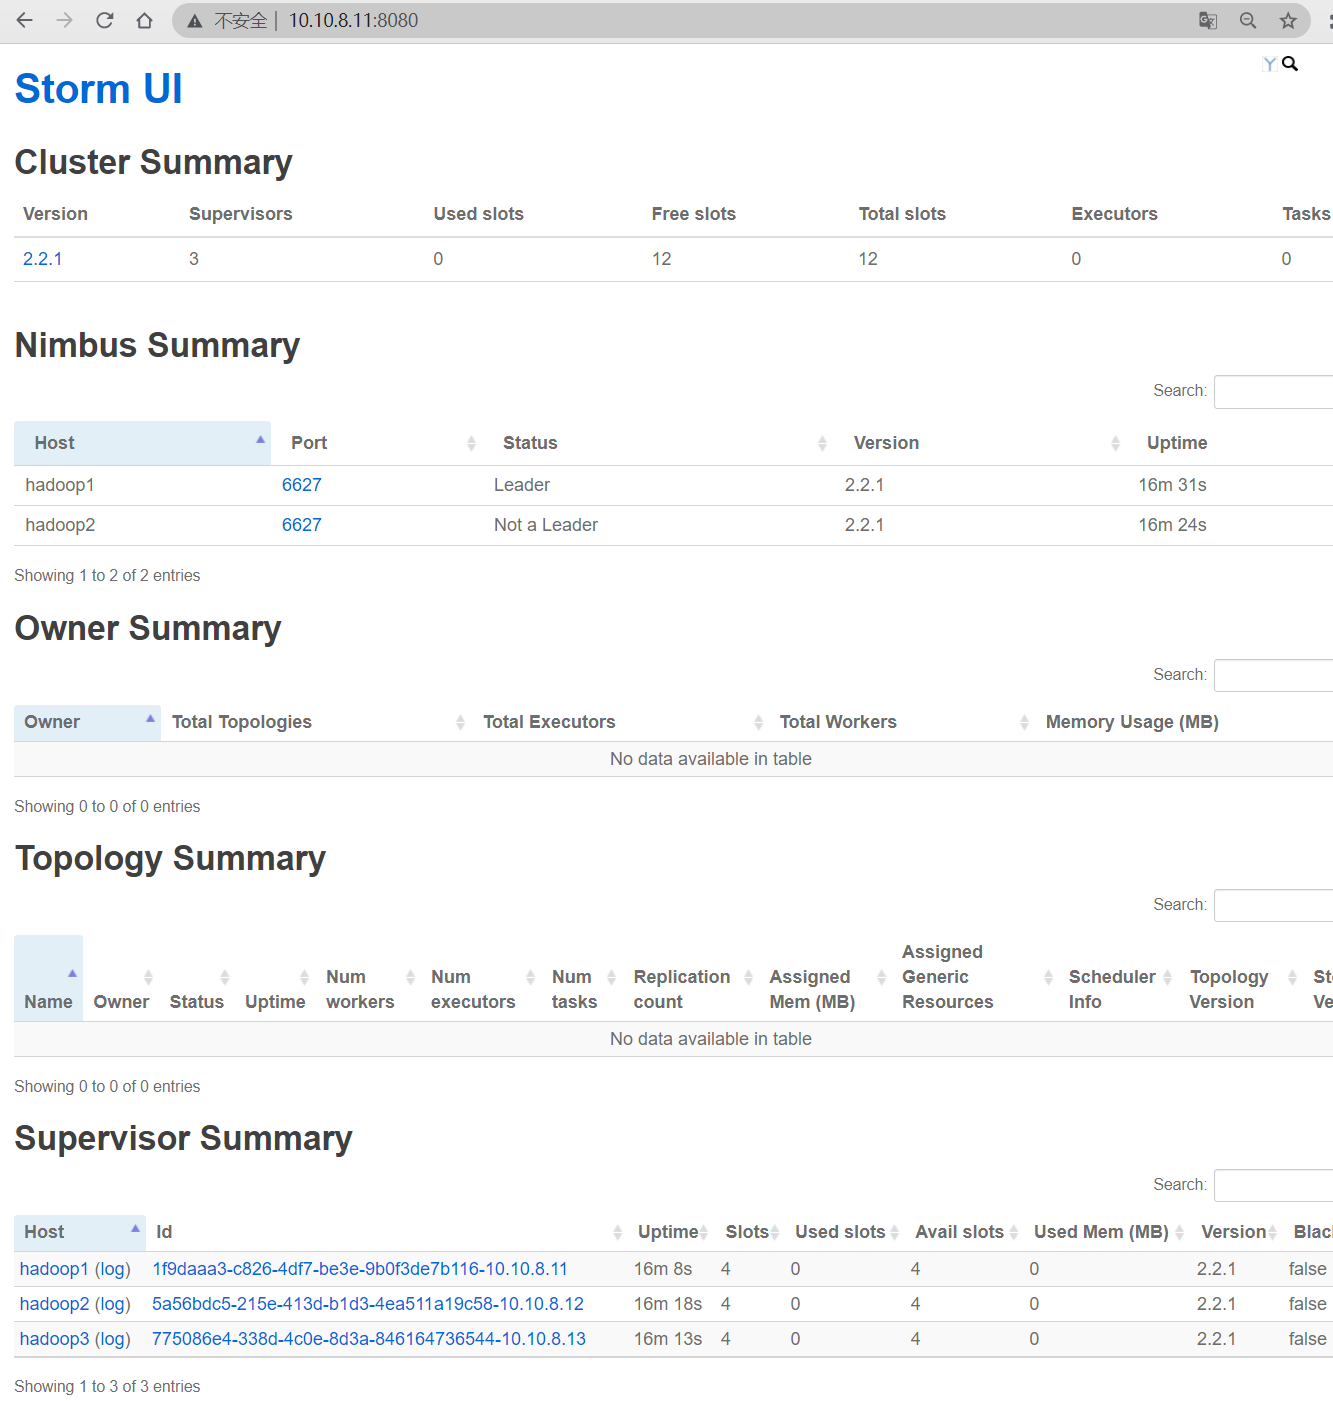The width and height of the screenshot is (1333, 1401).
Task: Sort Supervisor table by Id column
Action: click(387, 1232)
